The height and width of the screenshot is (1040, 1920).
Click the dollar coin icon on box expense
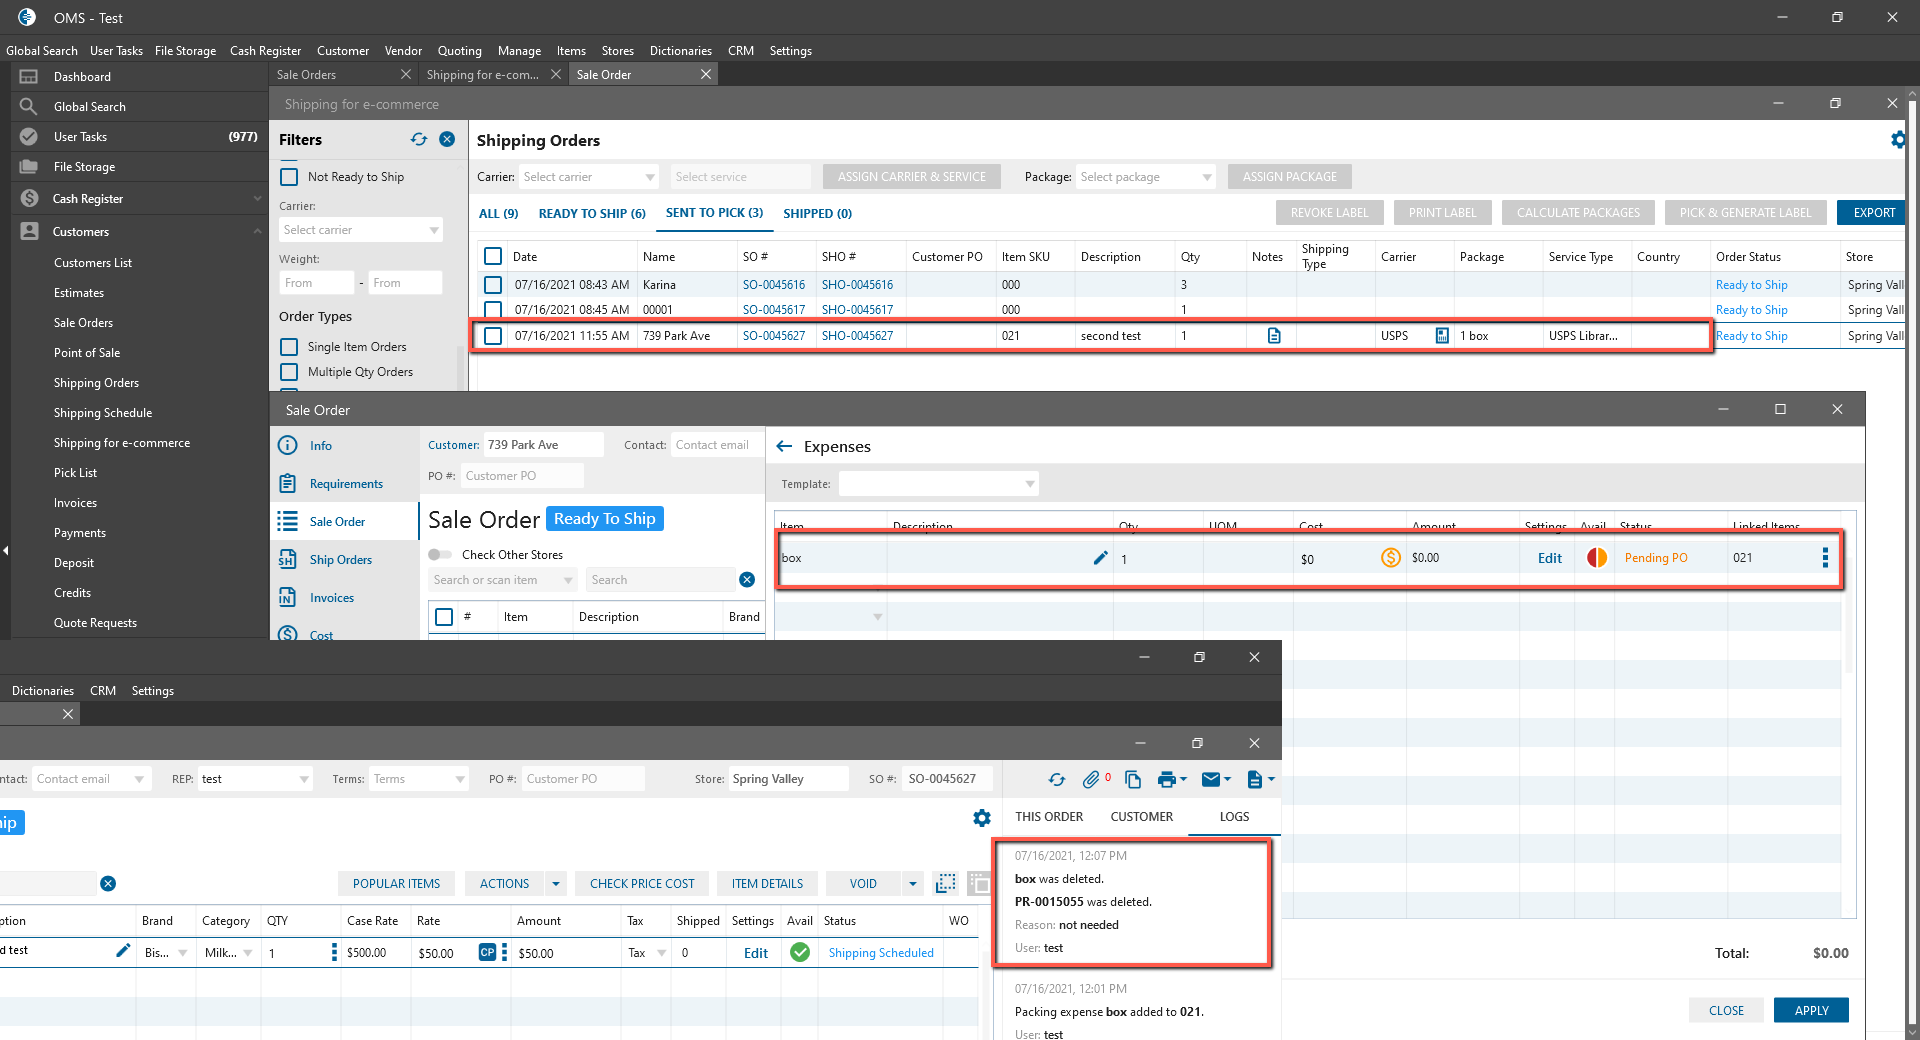[1391, 558]
